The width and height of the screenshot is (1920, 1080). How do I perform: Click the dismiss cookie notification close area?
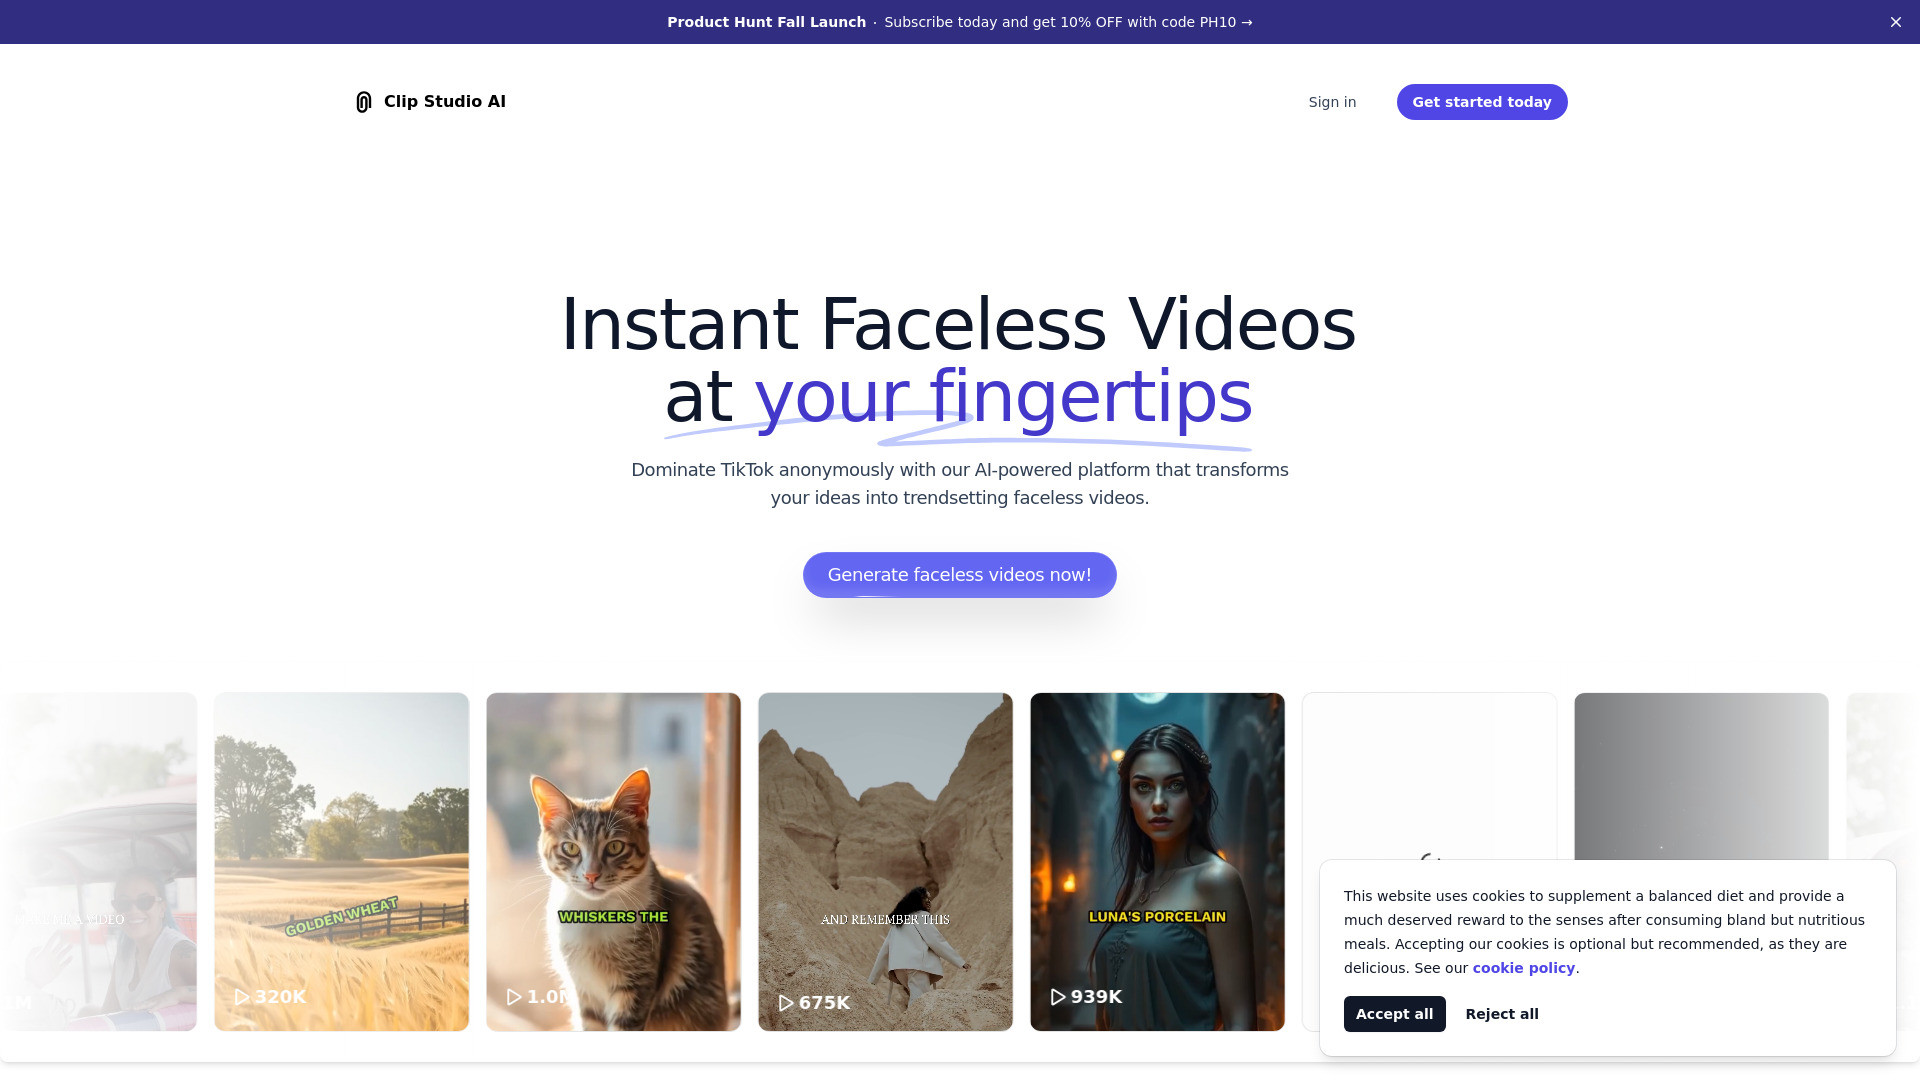[x=1502, y=1013]
